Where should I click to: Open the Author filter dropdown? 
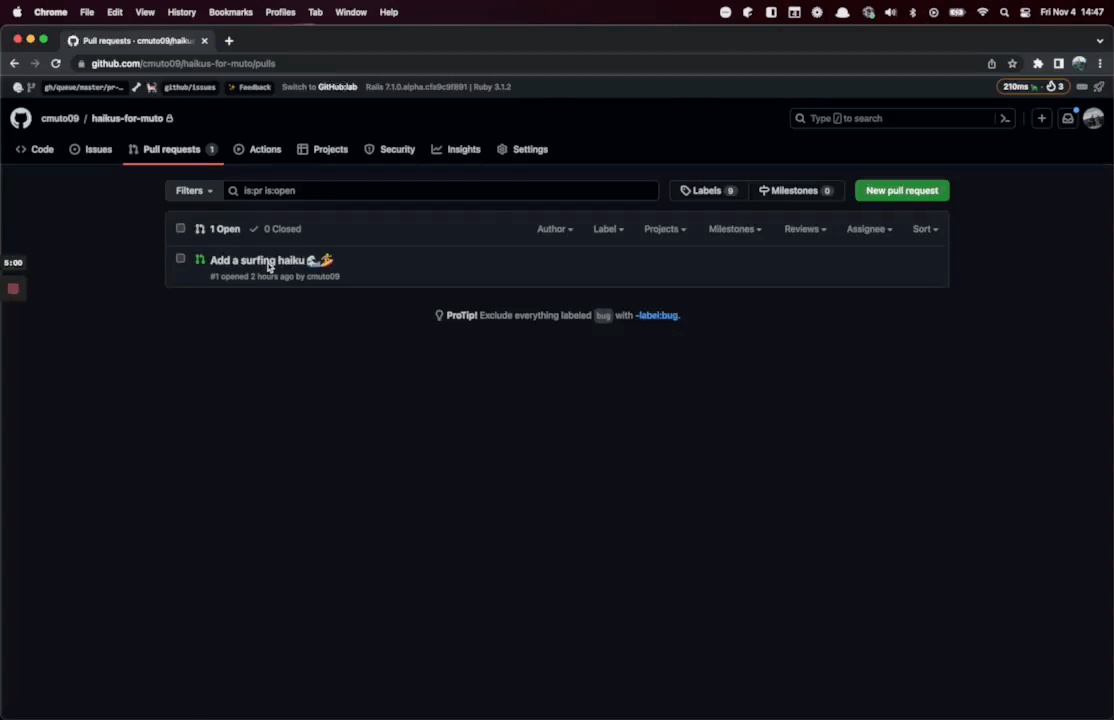(x=555, y=229)
